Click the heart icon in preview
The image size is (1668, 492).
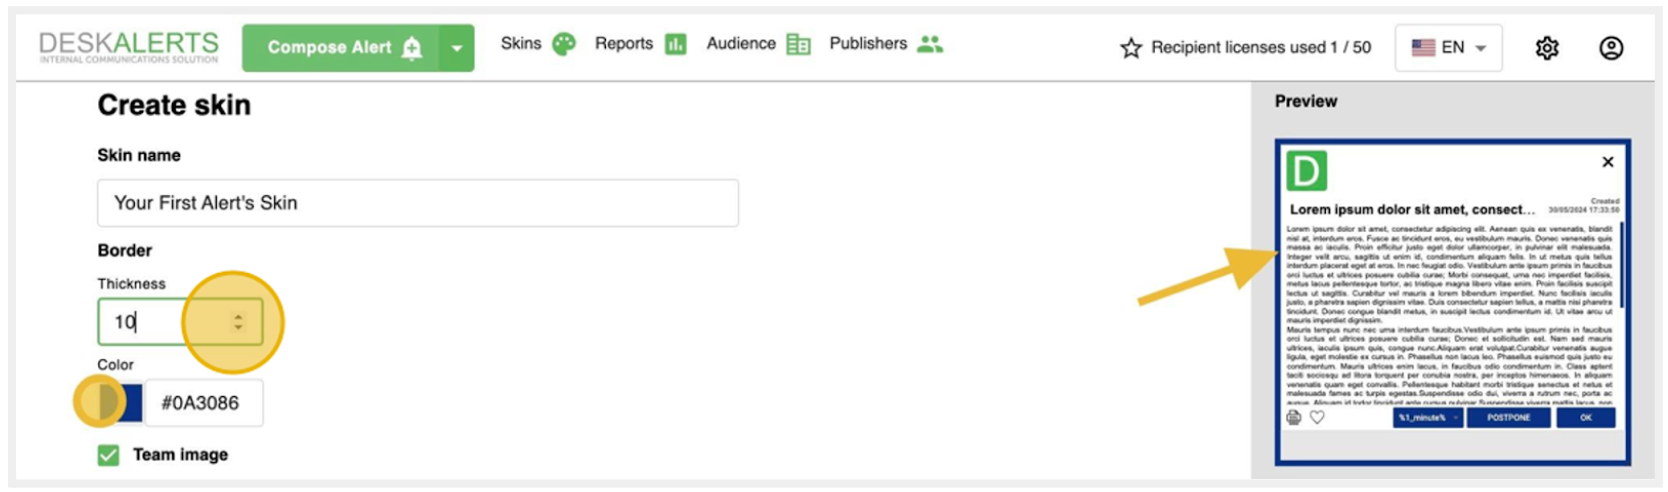pyautogui.click(x=1317, y=417)
